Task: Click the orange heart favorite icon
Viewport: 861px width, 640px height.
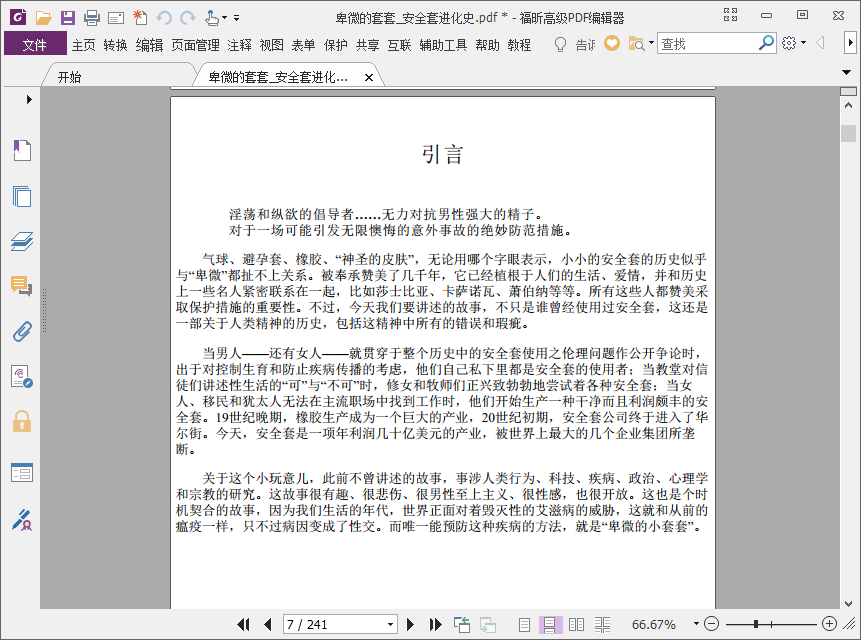Action: coord(612,43)
